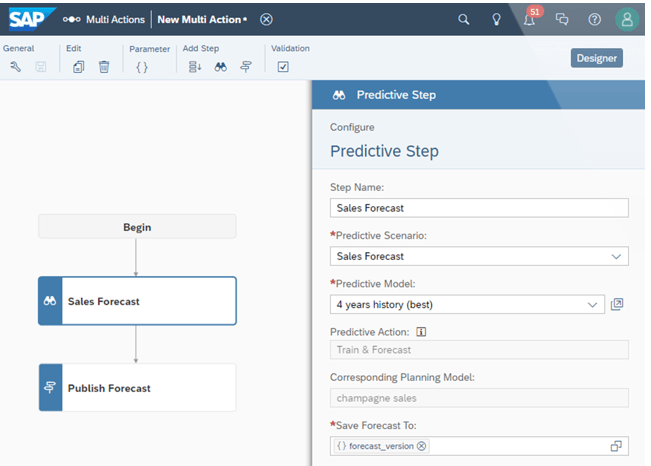Viewport: 651px width, 466px height.
Task: Remove the forecast_version token
Action: 421,446
